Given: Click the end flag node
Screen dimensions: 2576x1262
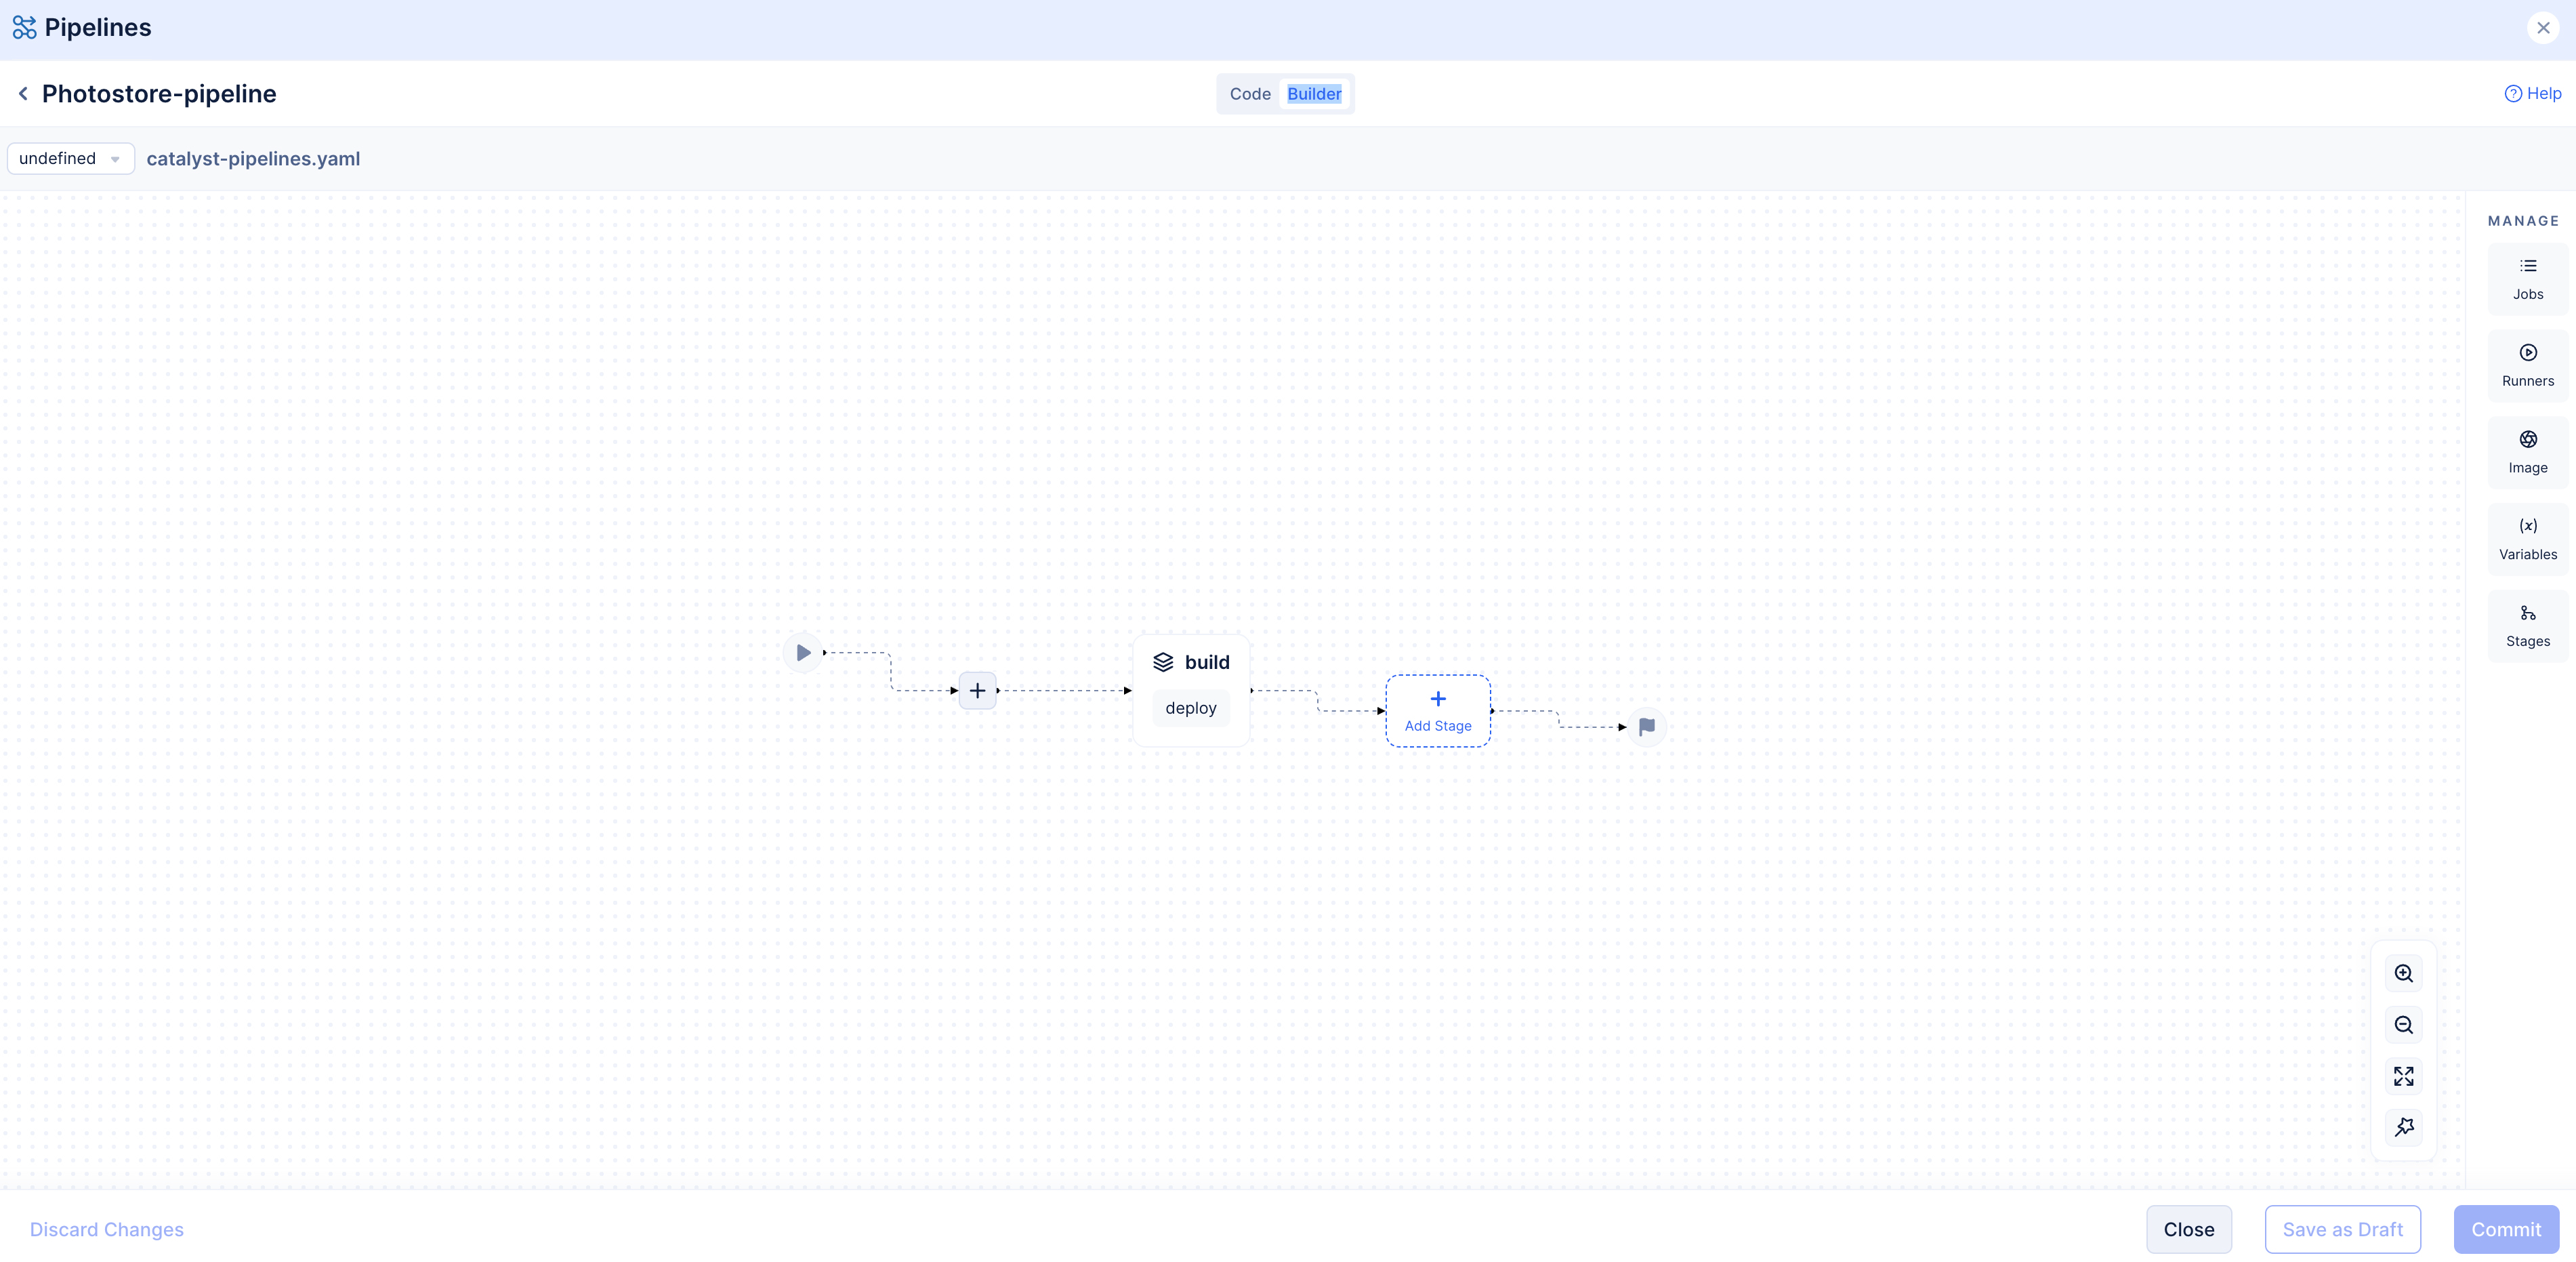Looking at the screenshot, I should coord(1646,727).
